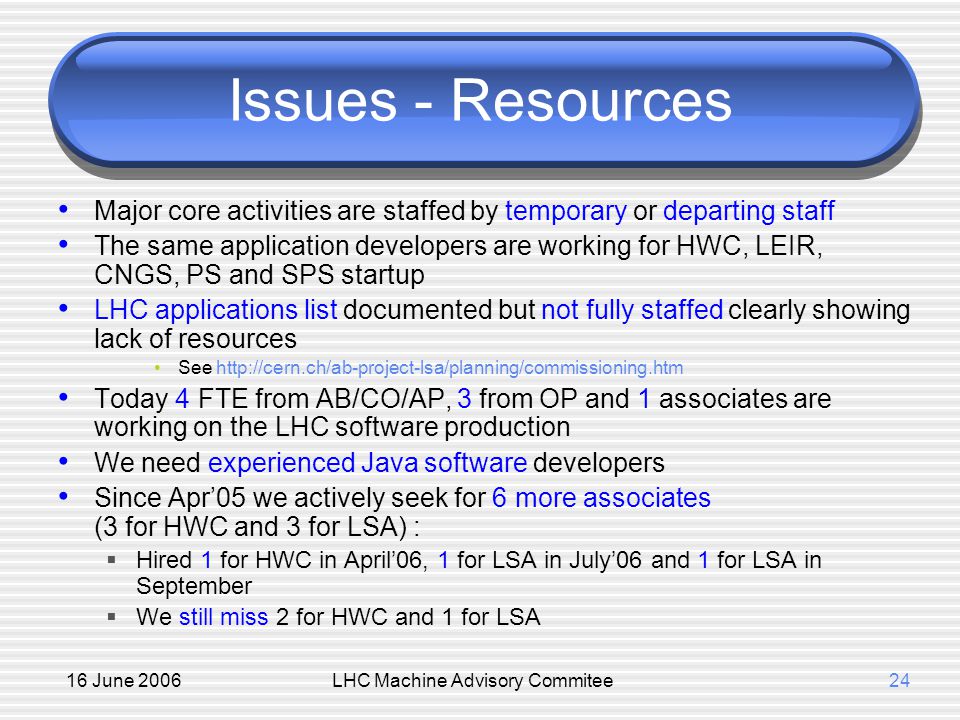The width and height of the screenshot is (960, 720).
Task: Click the word "September" in the sub-bullet
Action: point(194,587)
